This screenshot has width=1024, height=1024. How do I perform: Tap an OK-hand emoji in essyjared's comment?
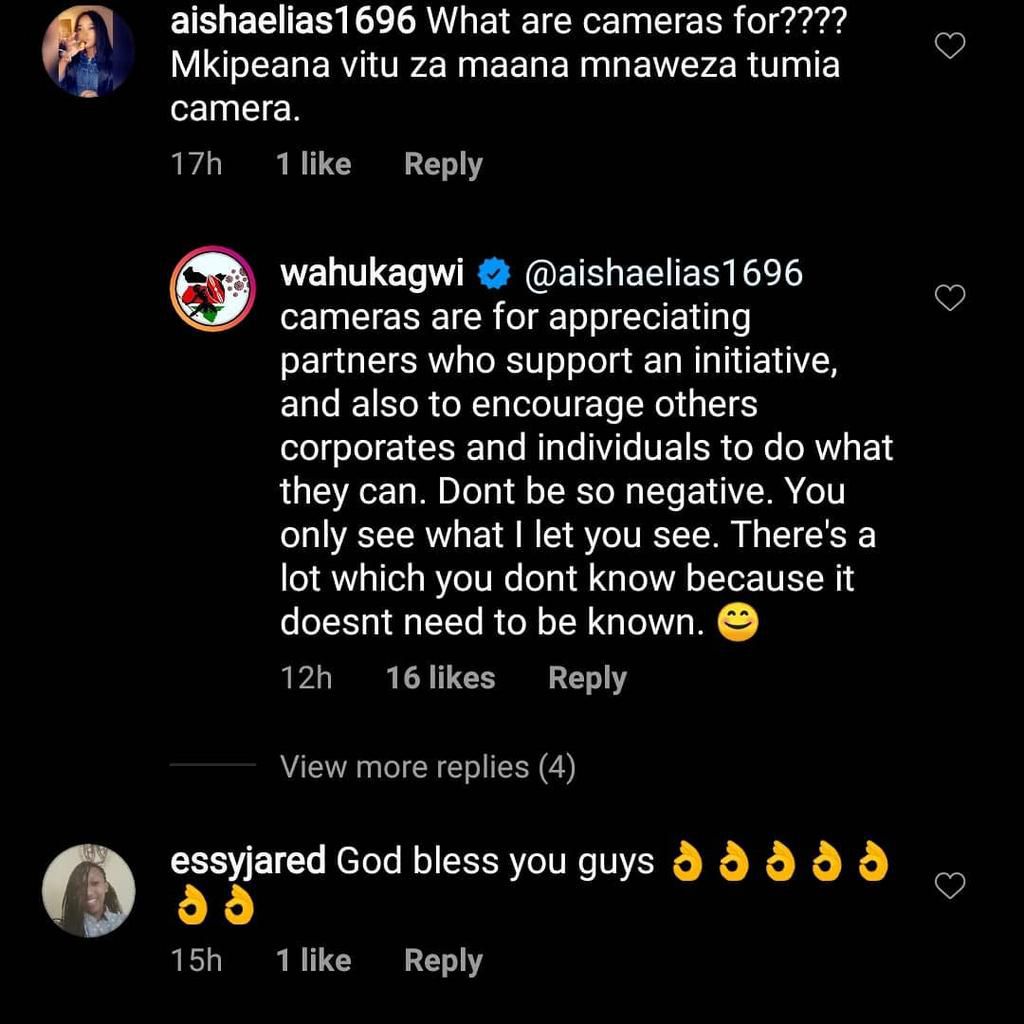tap(686, 861)
